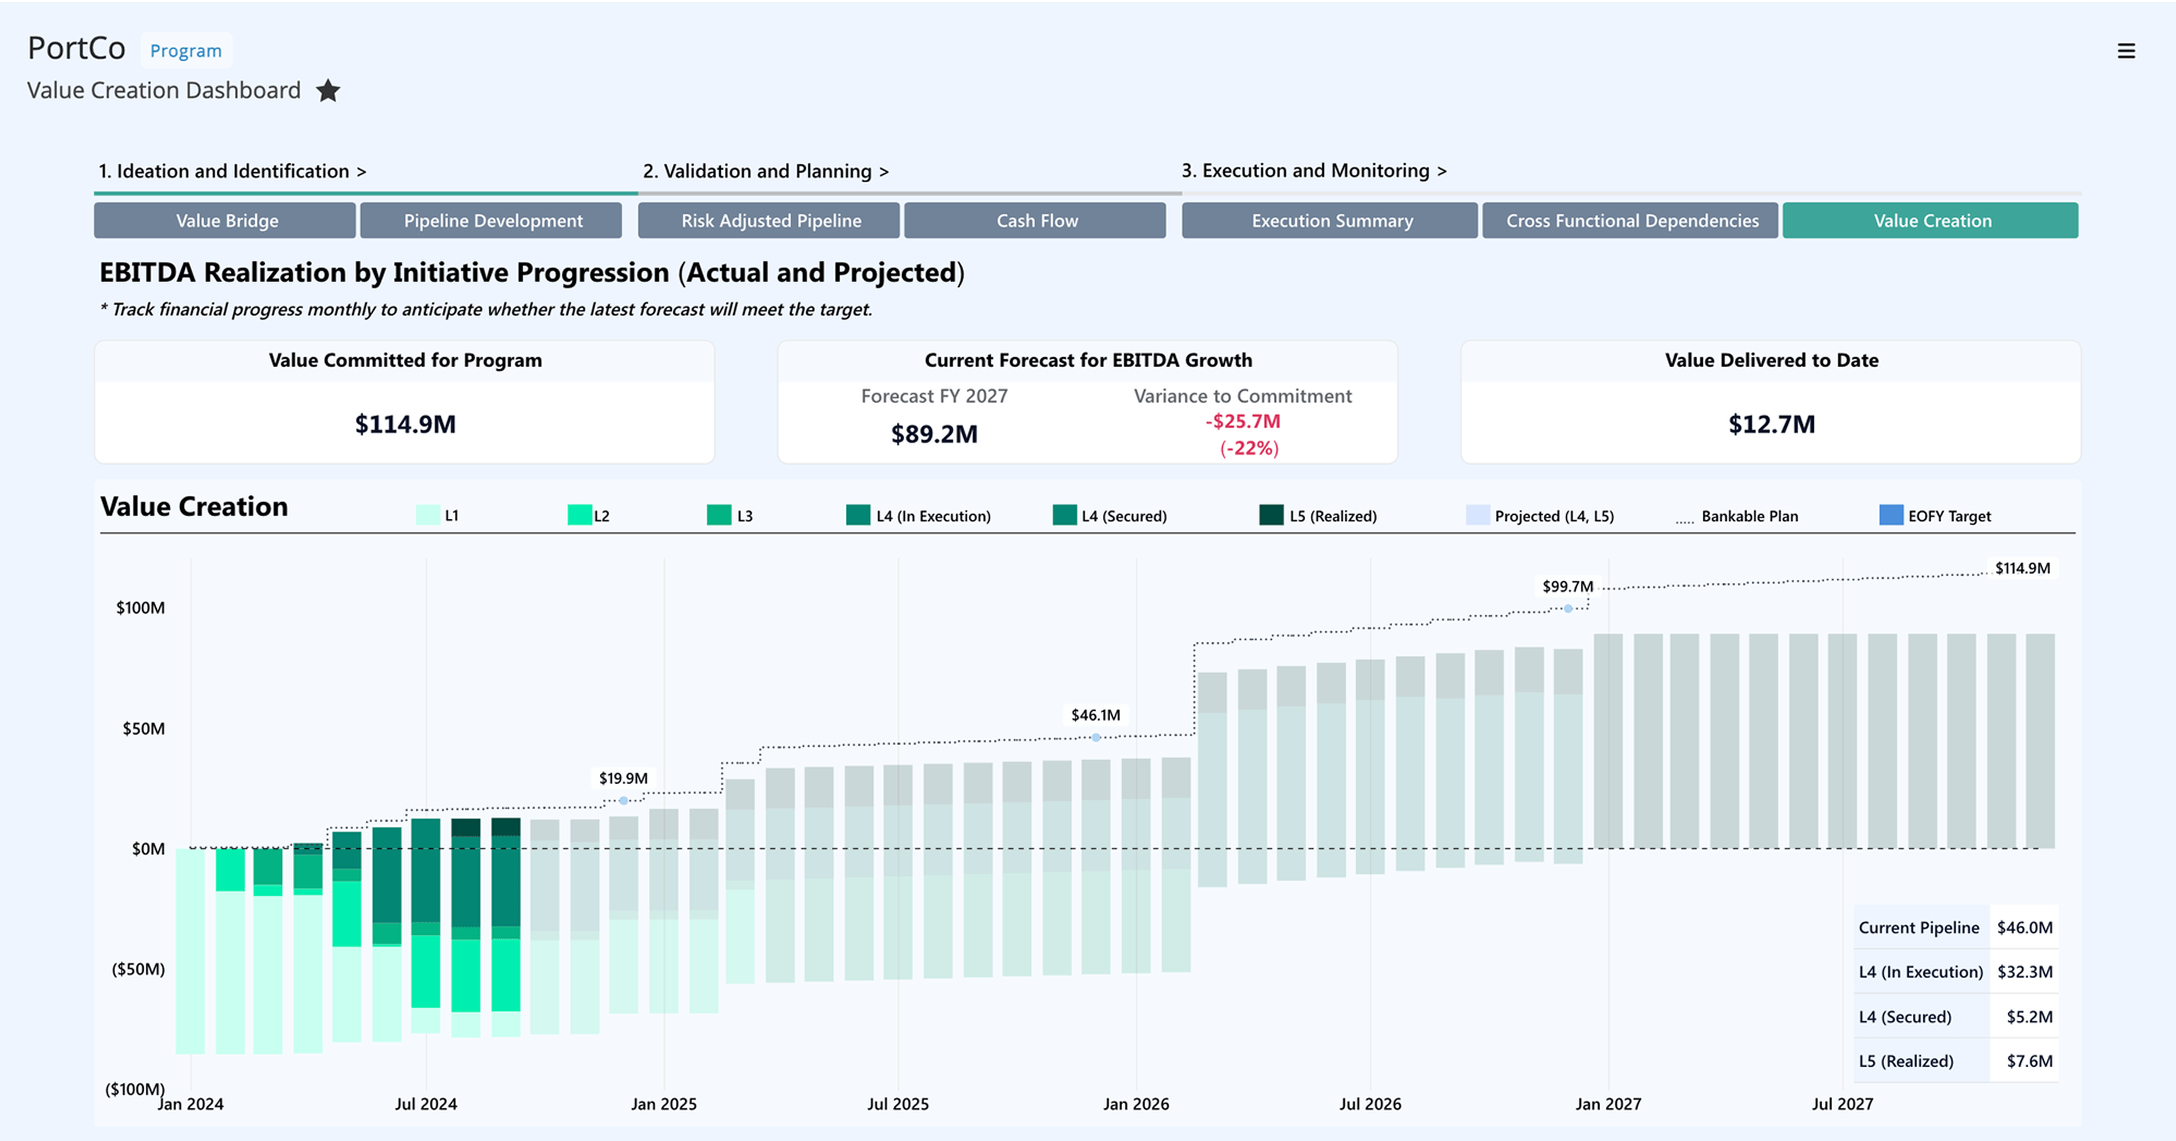Open Cross Functional Dependencies view
Screen dimensions: 2176x1141
coord(1631,221)
